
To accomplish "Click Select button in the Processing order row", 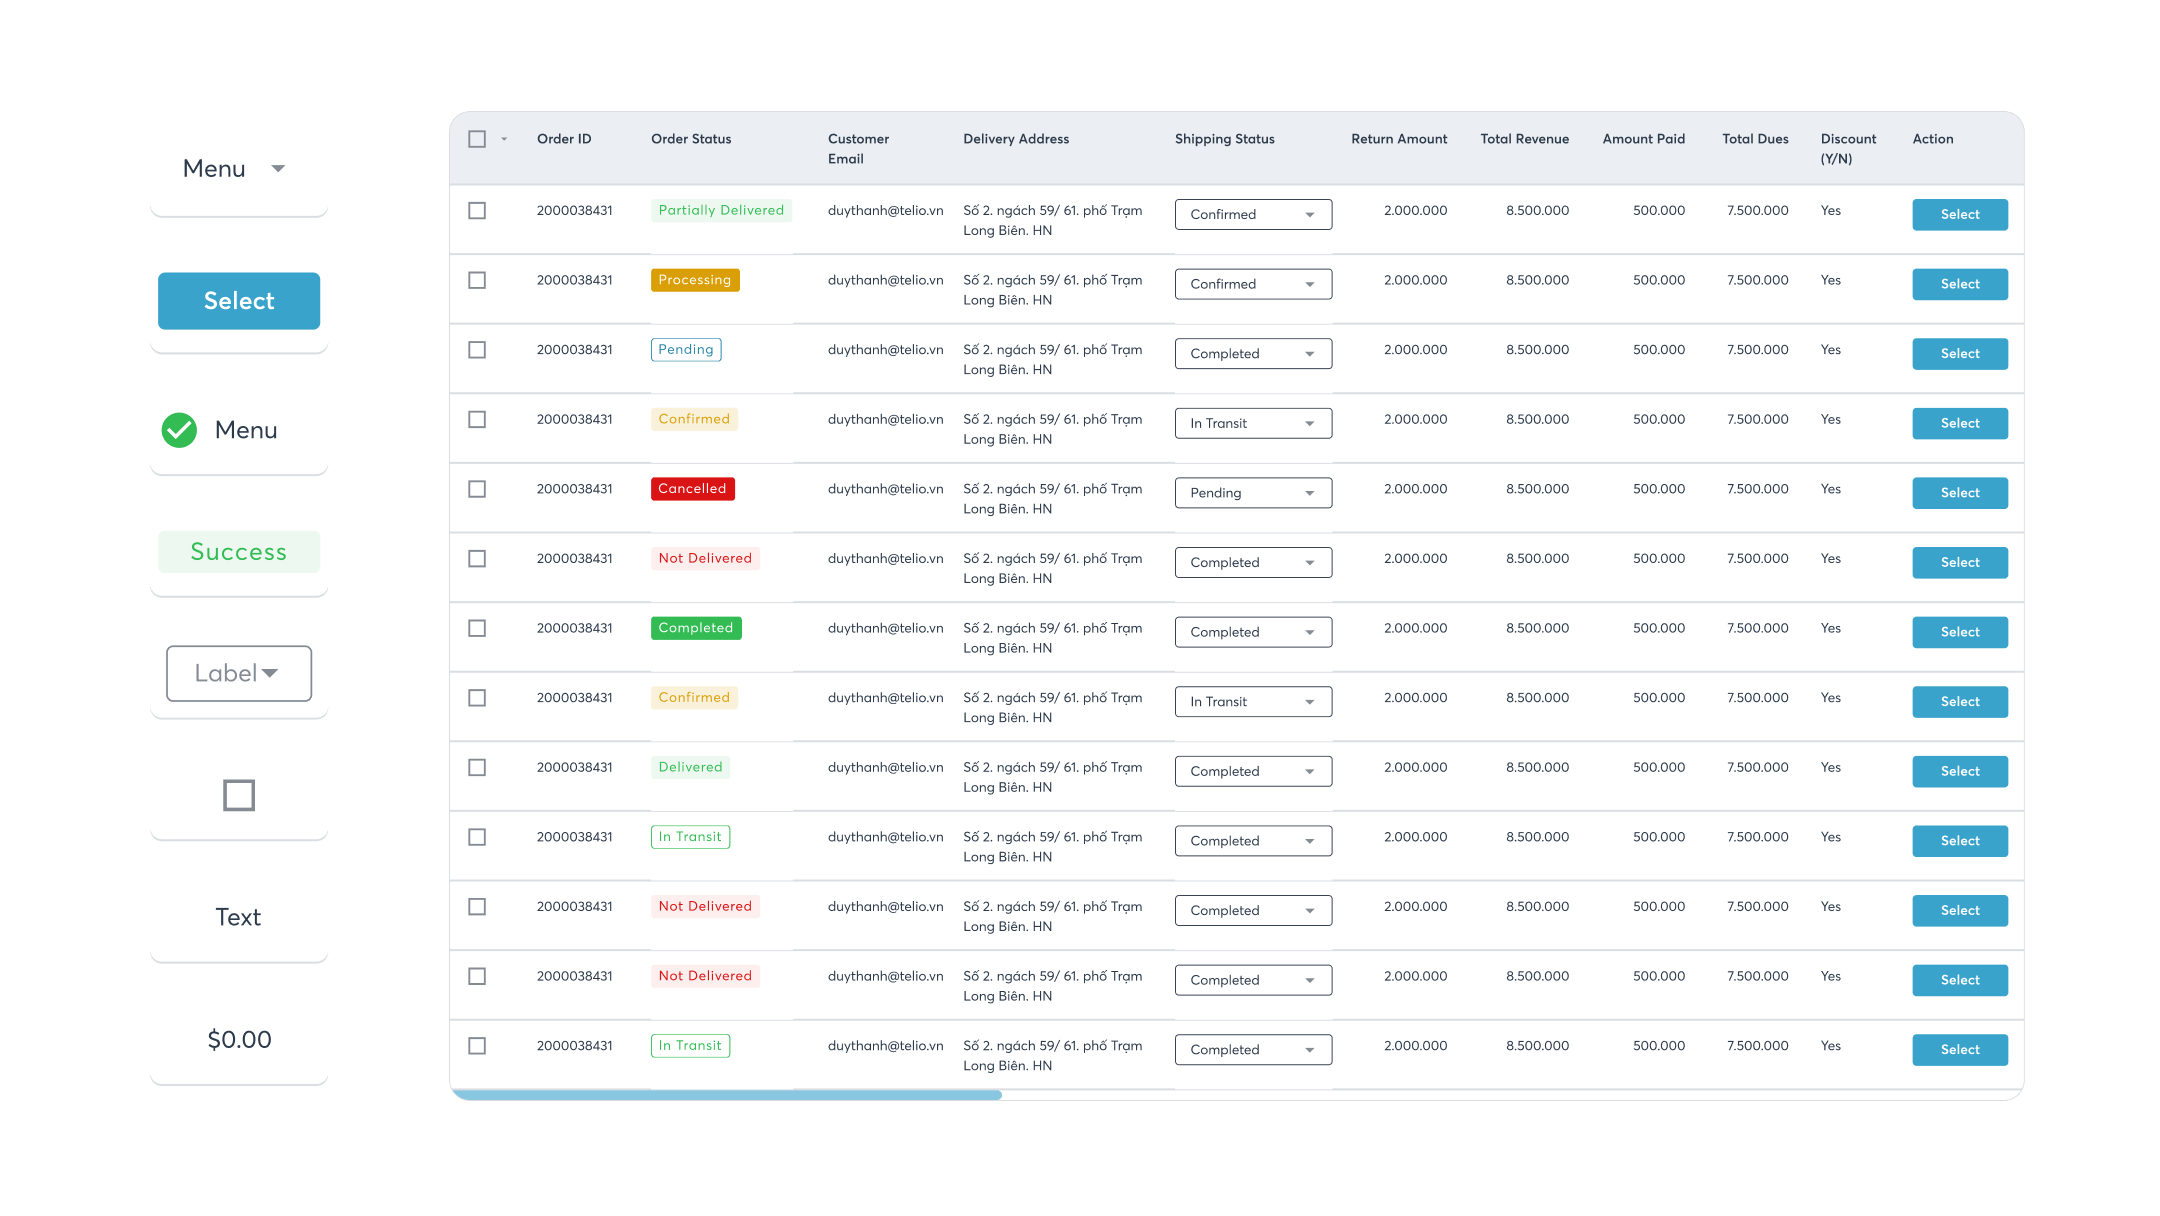I will [1959, 284].
